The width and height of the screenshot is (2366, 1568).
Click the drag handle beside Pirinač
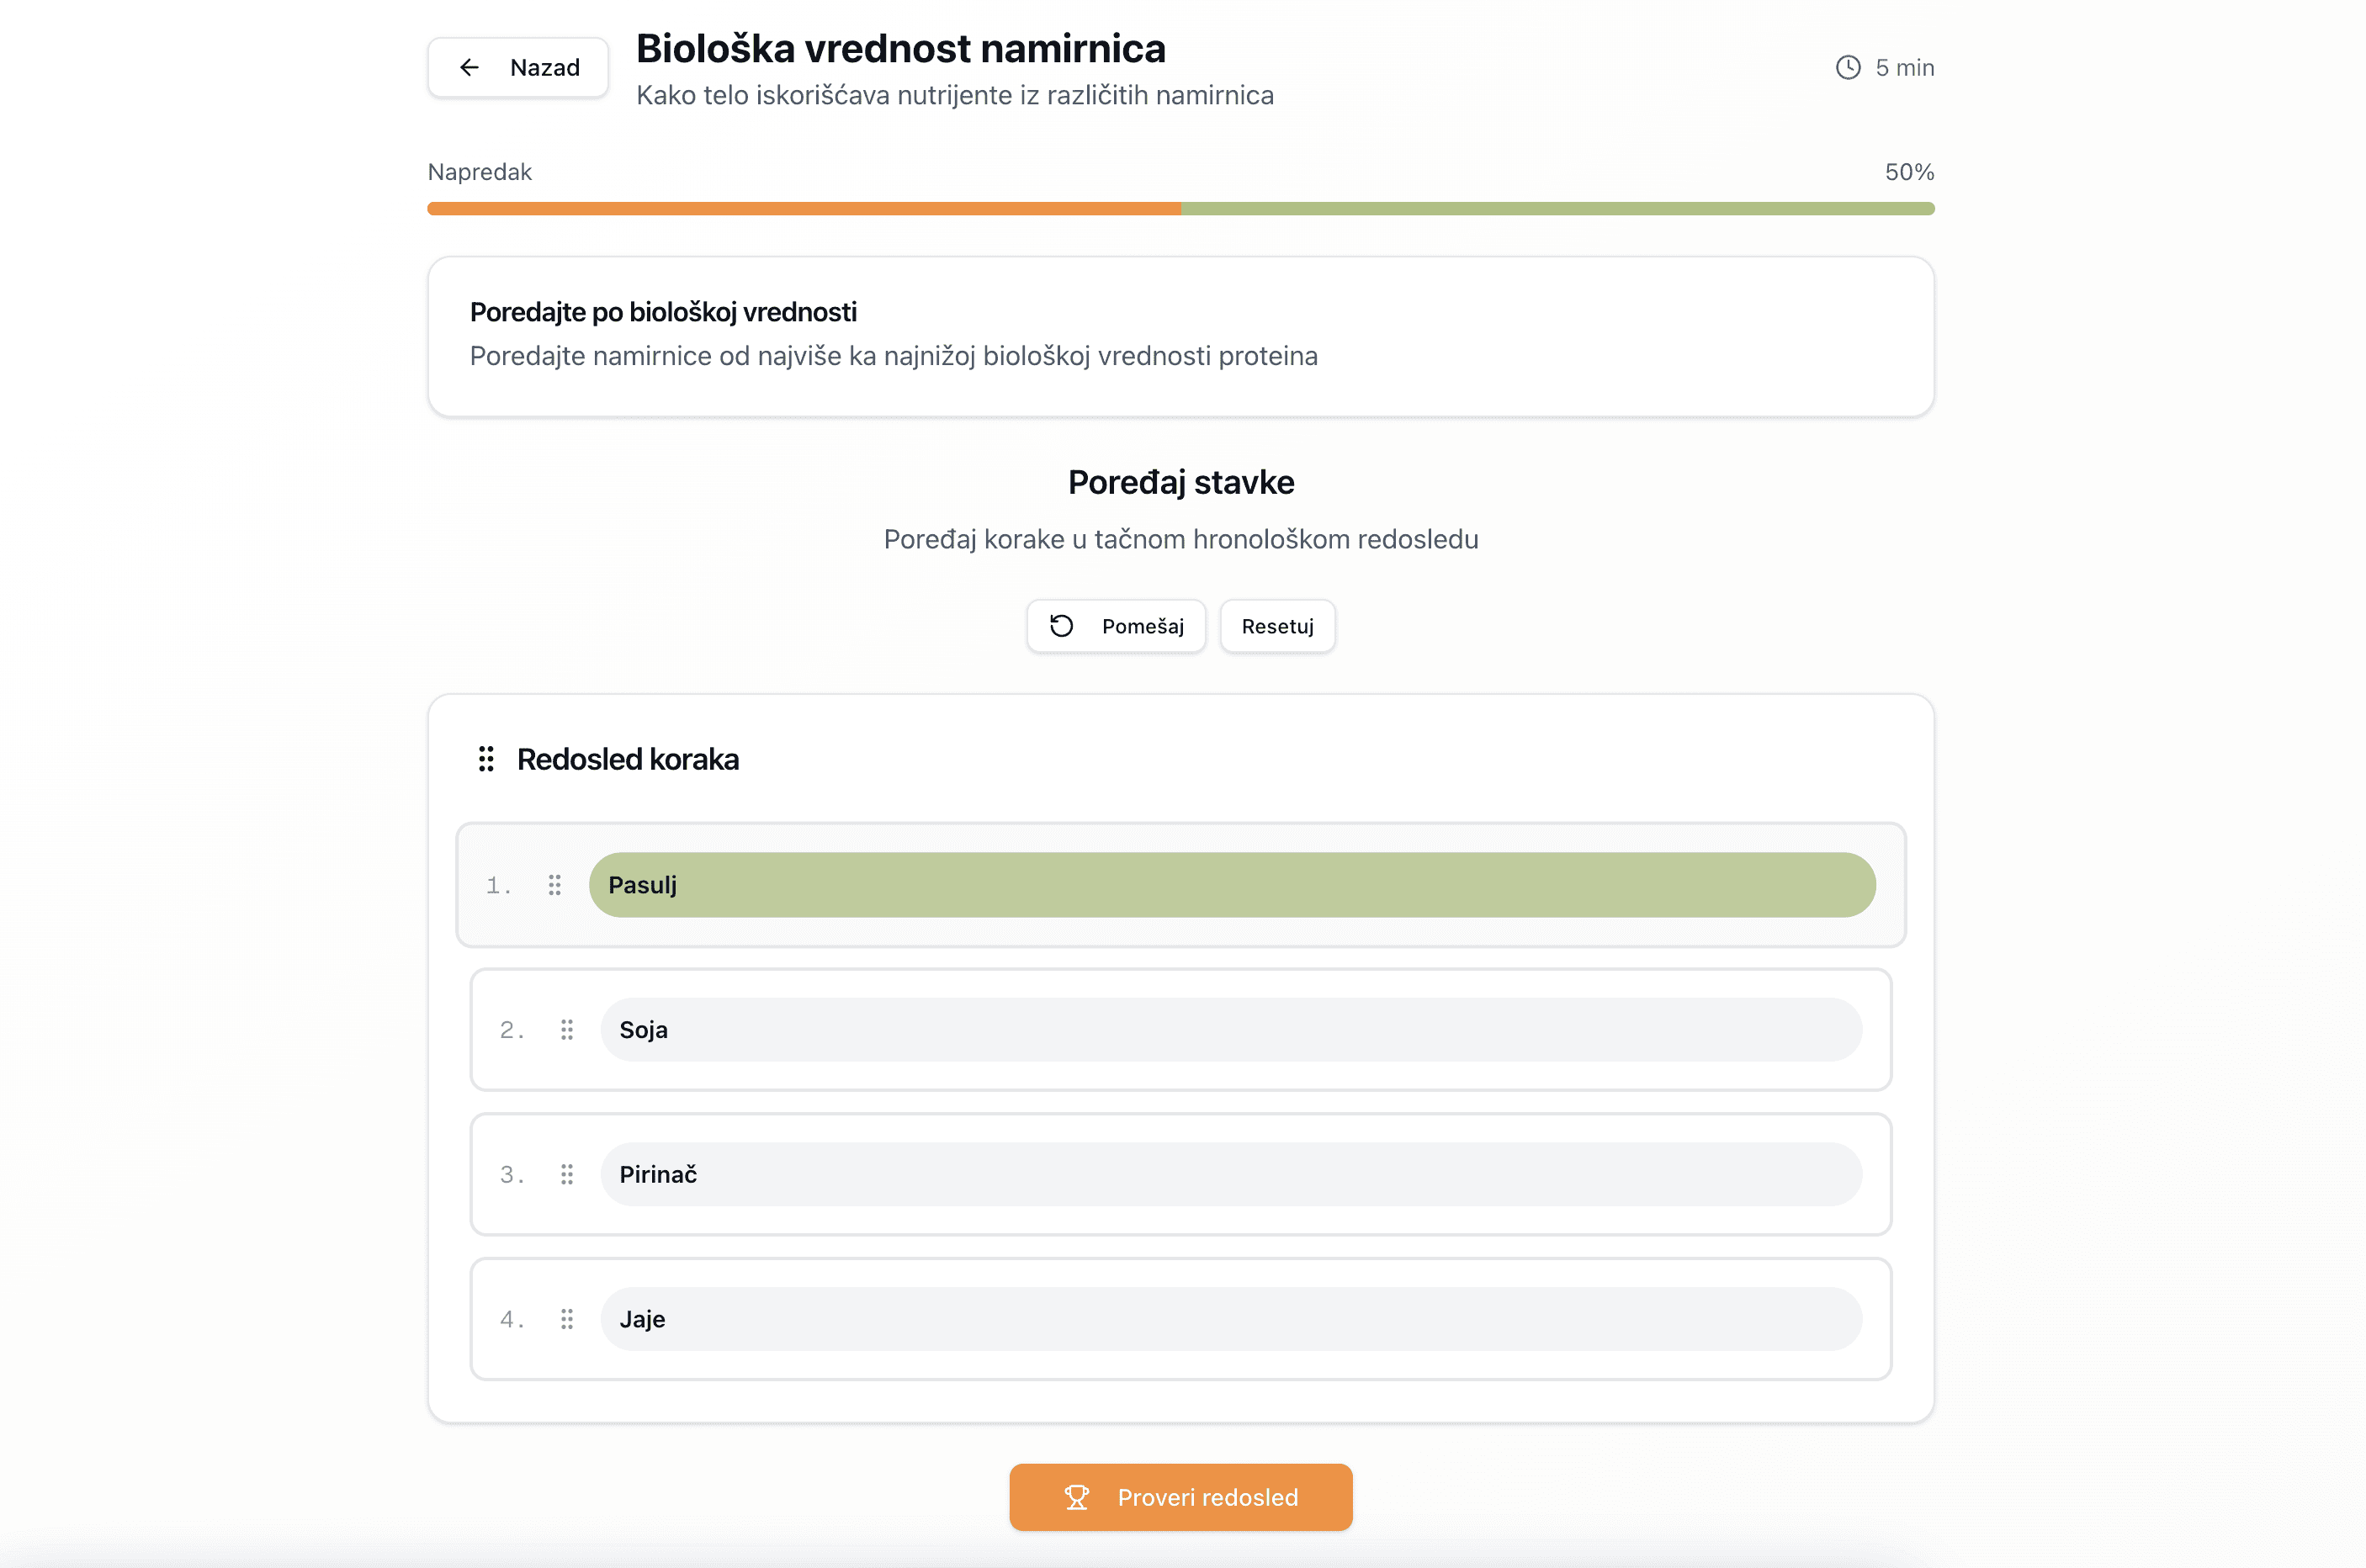[567, 1174]
